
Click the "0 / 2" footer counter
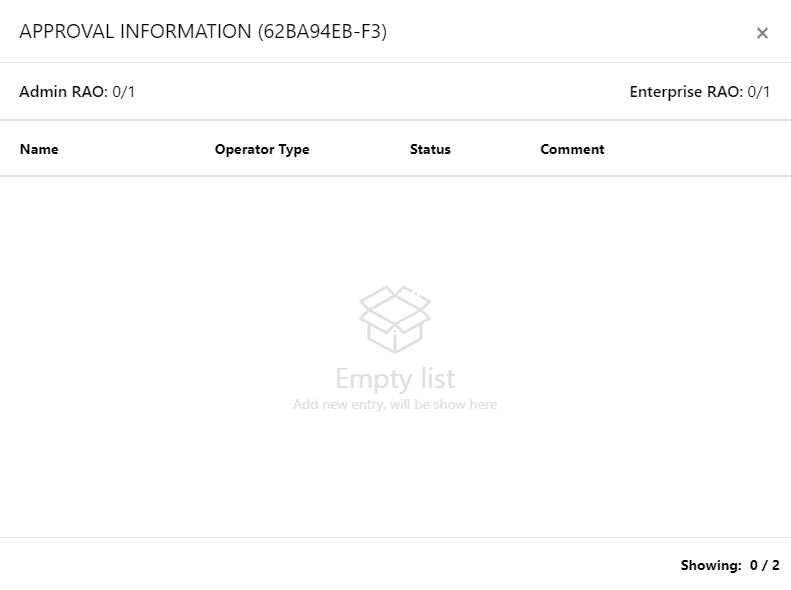(x=765, y=565)
